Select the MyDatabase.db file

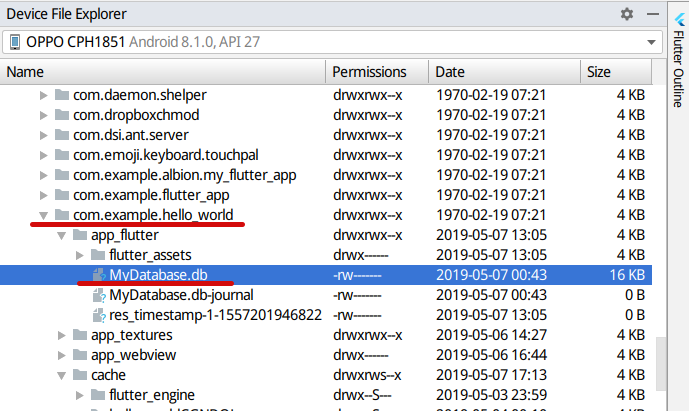pyautogui.click(x=158, y=275)
